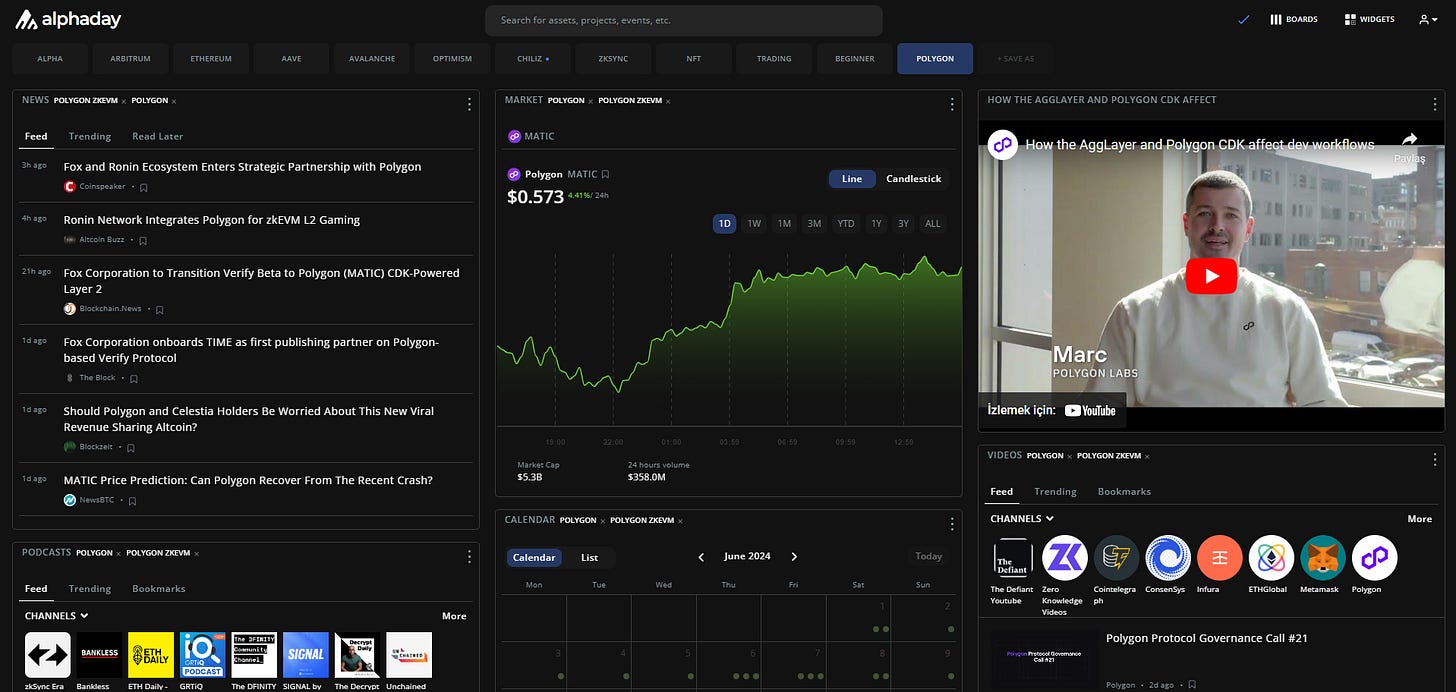This screenshot has width=1456, height=692.
Task: Select 1M chart timeframe
Action: [x=784, y=224]
